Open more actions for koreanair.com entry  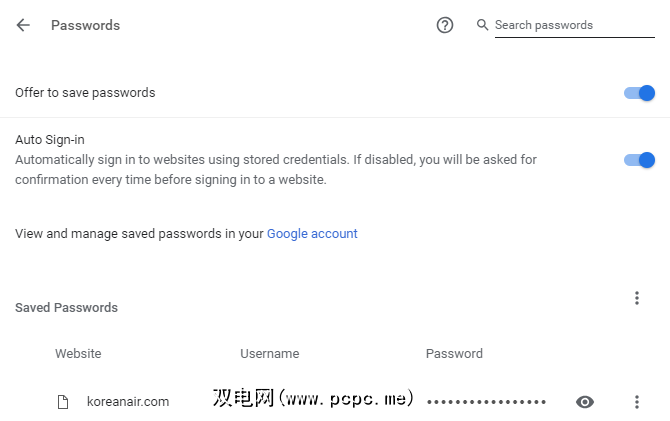(637, 402)
